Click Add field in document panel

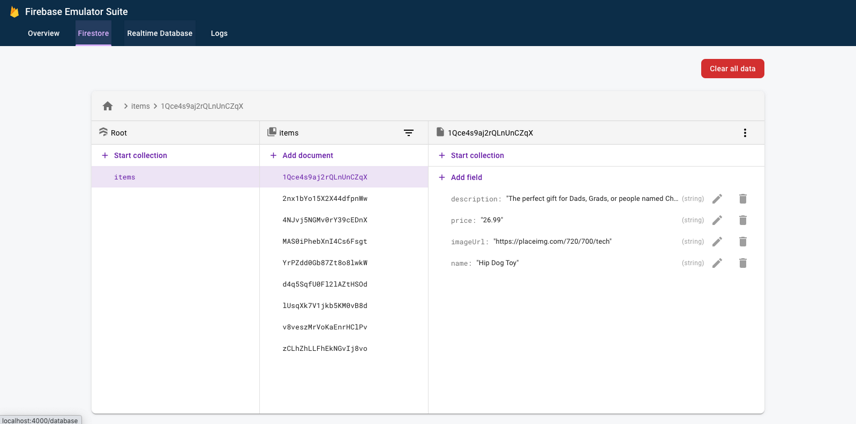pos(465,178)
